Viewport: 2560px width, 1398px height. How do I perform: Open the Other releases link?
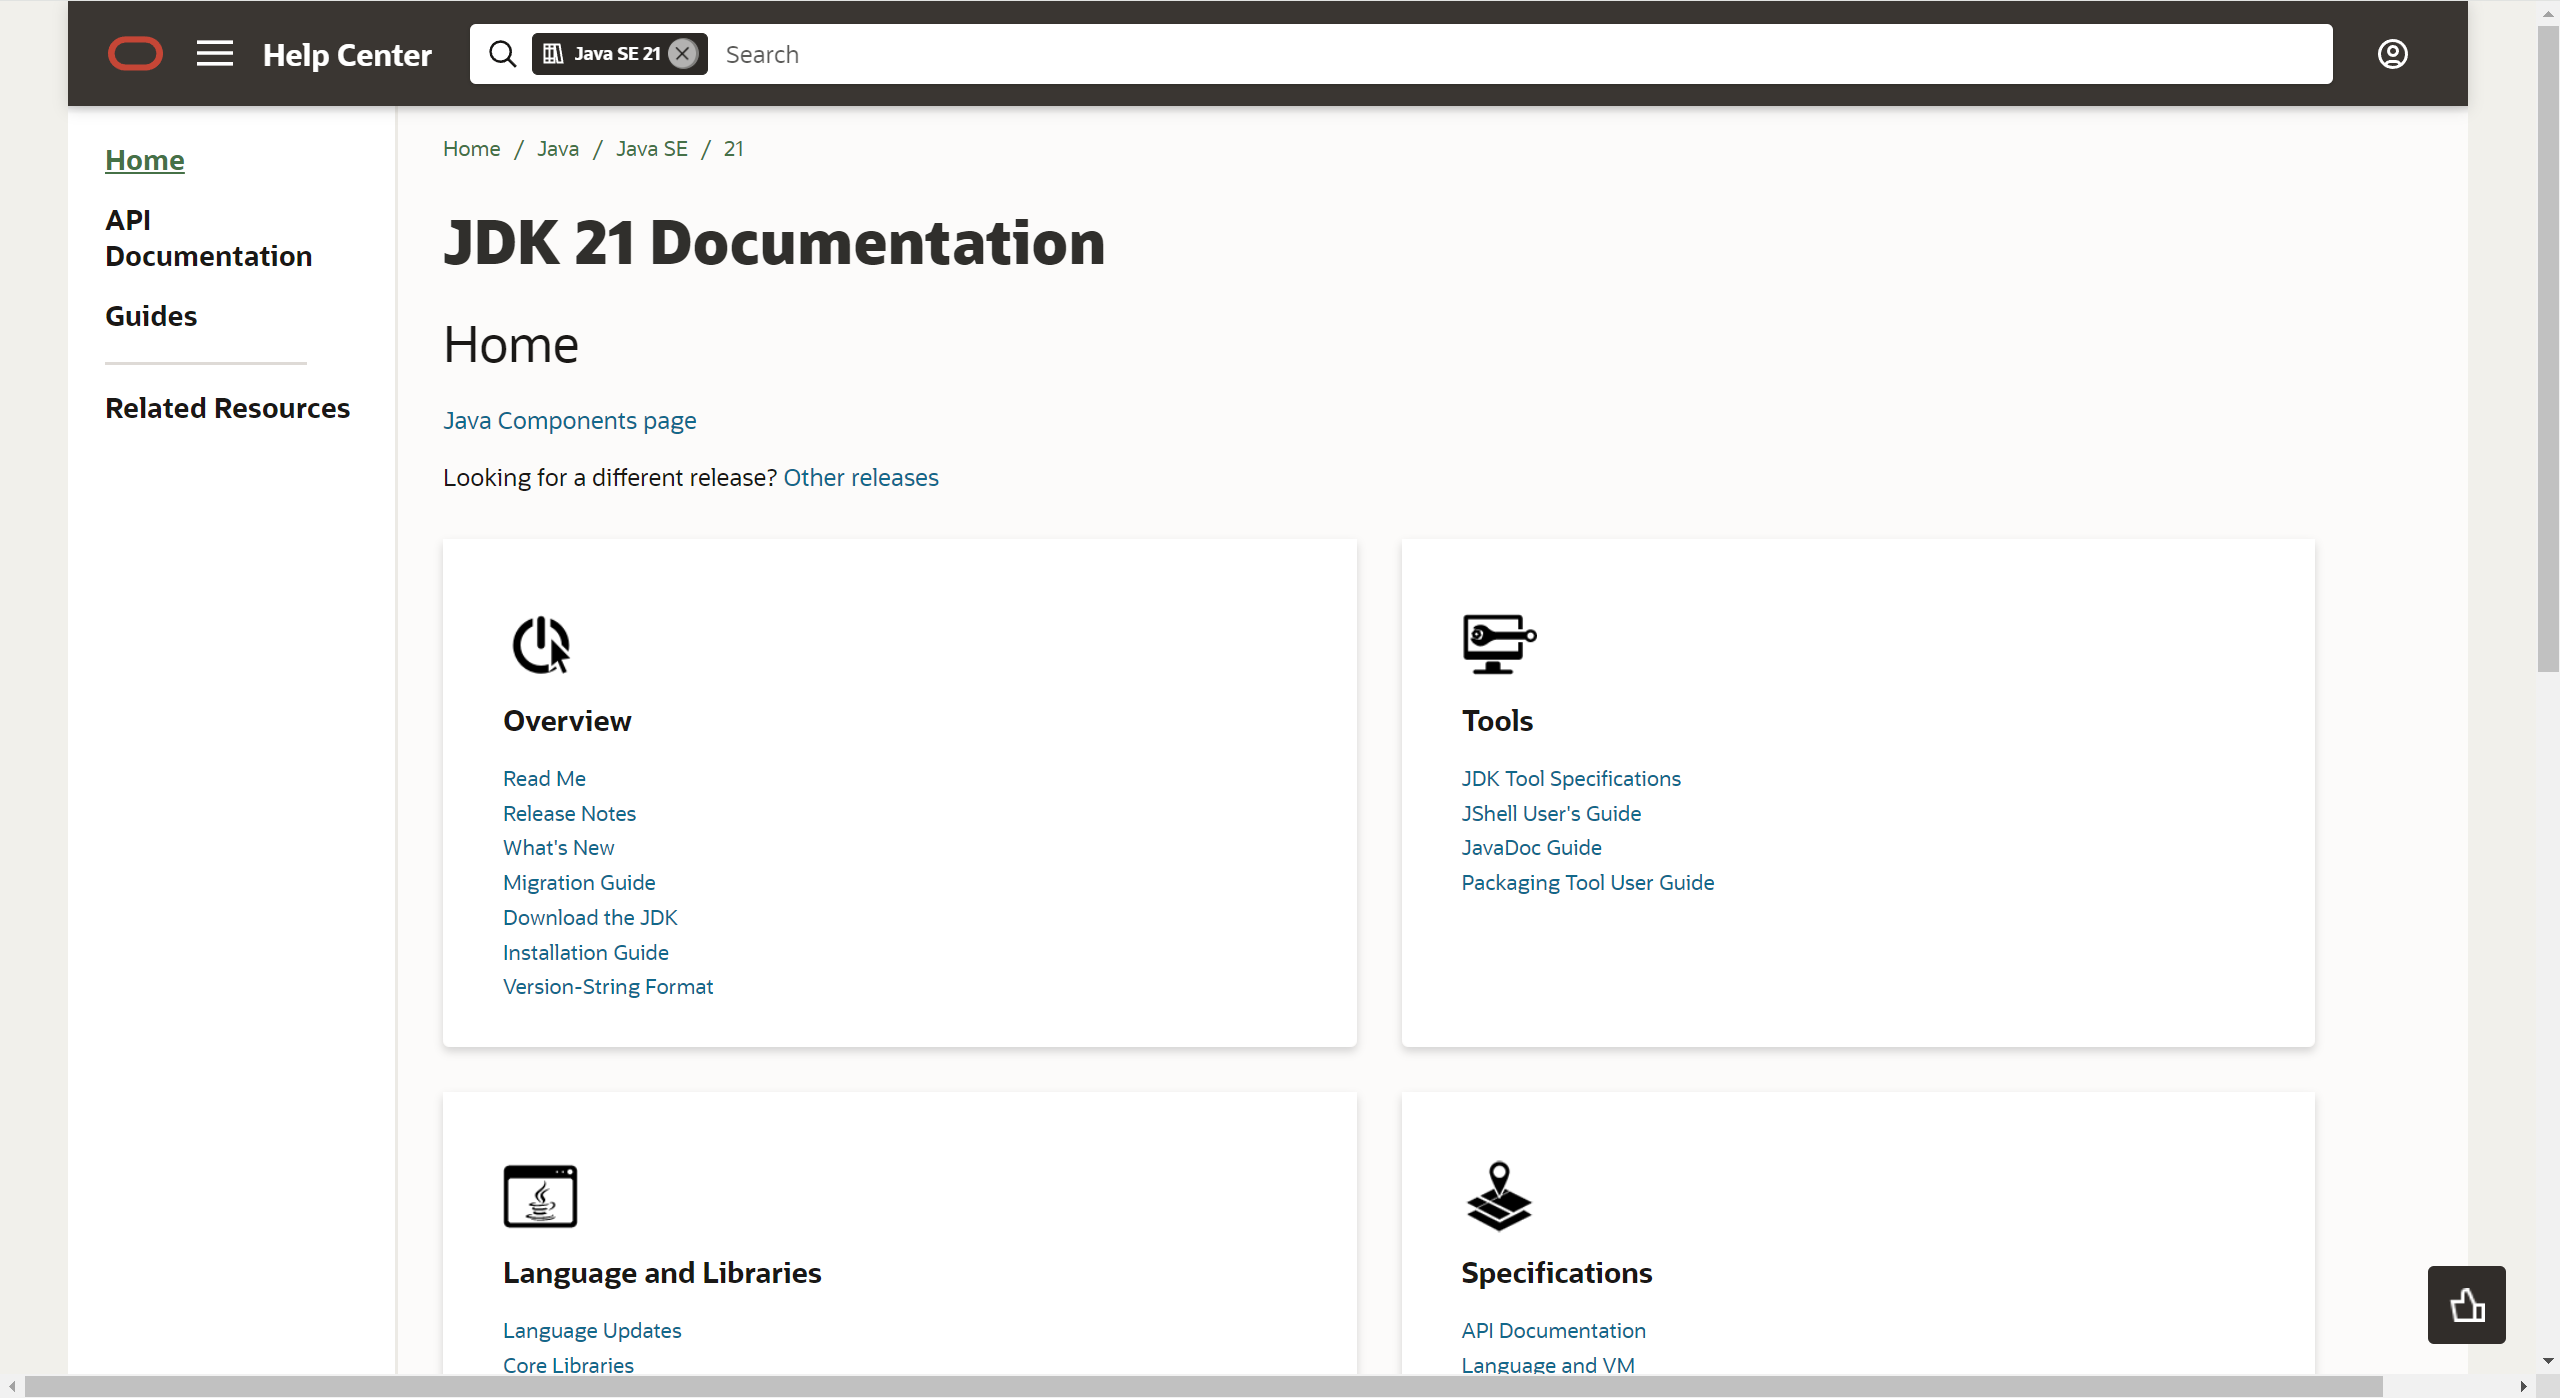pyautogui.click(x=860, y=478)
